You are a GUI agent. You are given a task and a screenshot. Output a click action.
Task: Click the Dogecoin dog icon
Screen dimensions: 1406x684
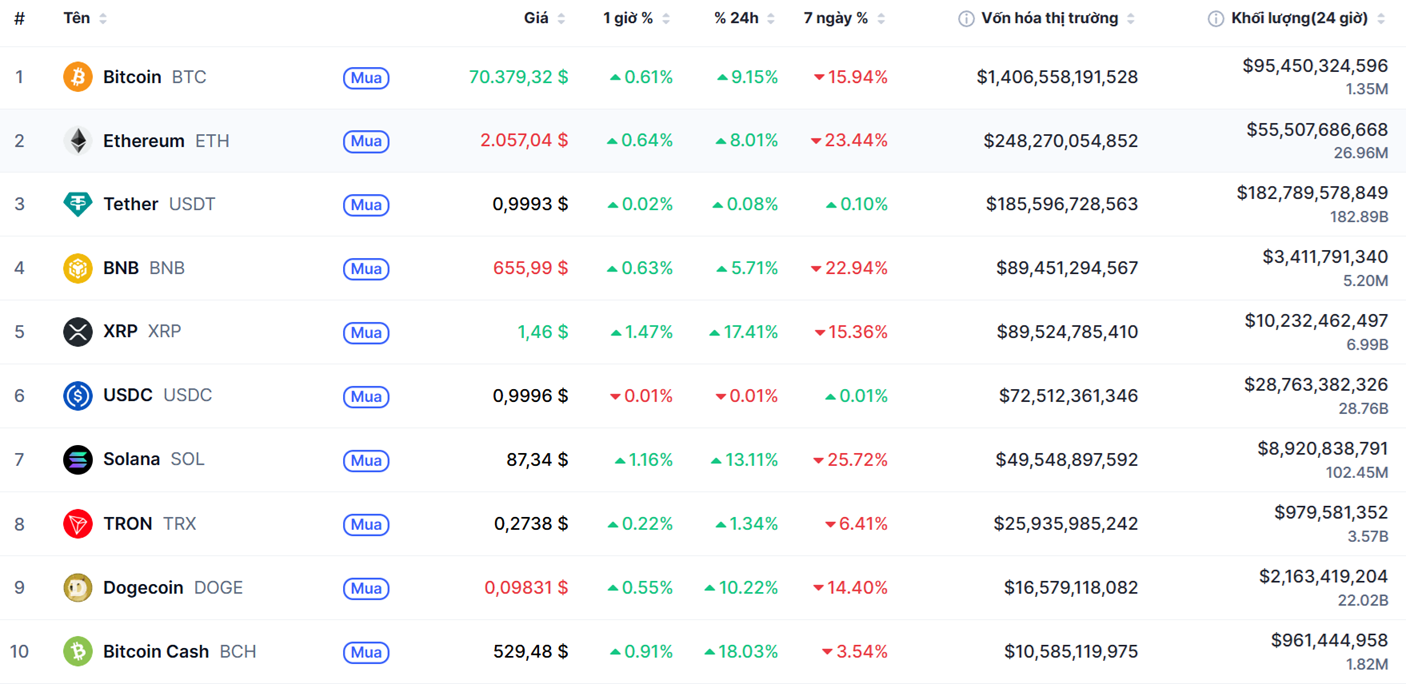78,588
